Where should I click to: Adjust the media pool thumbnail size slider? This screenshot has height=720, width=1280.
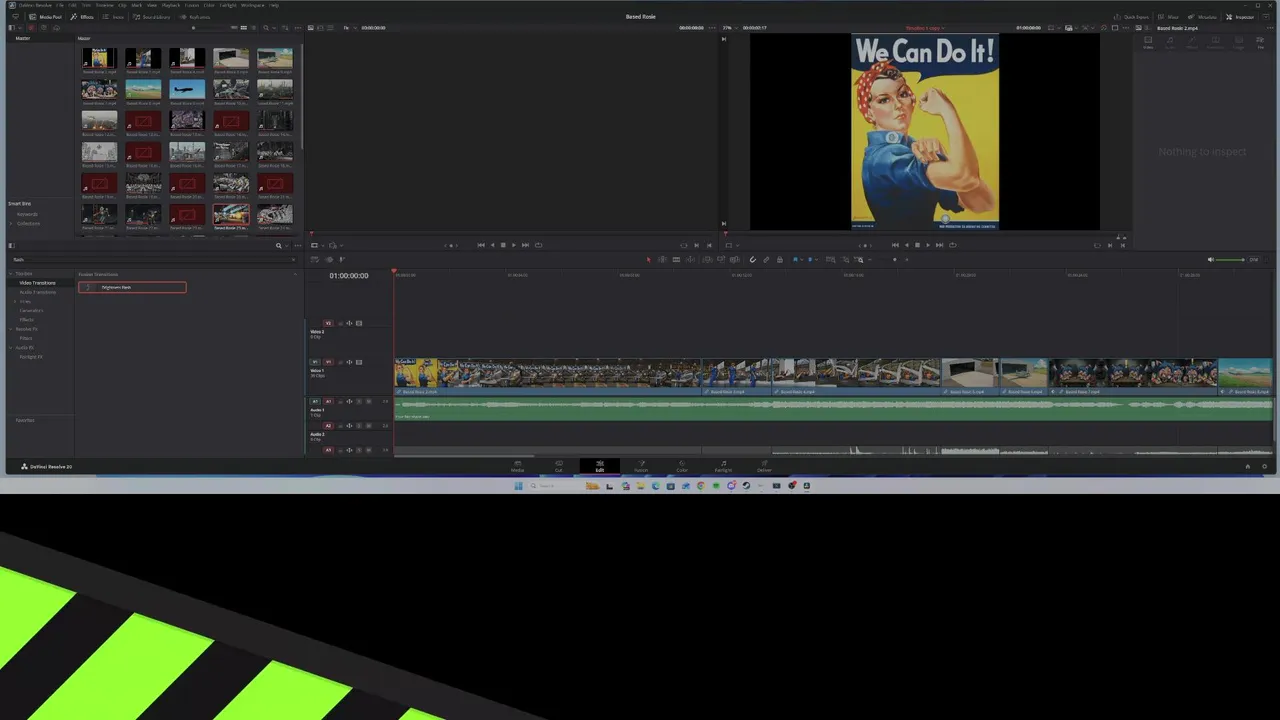(193, 27)
